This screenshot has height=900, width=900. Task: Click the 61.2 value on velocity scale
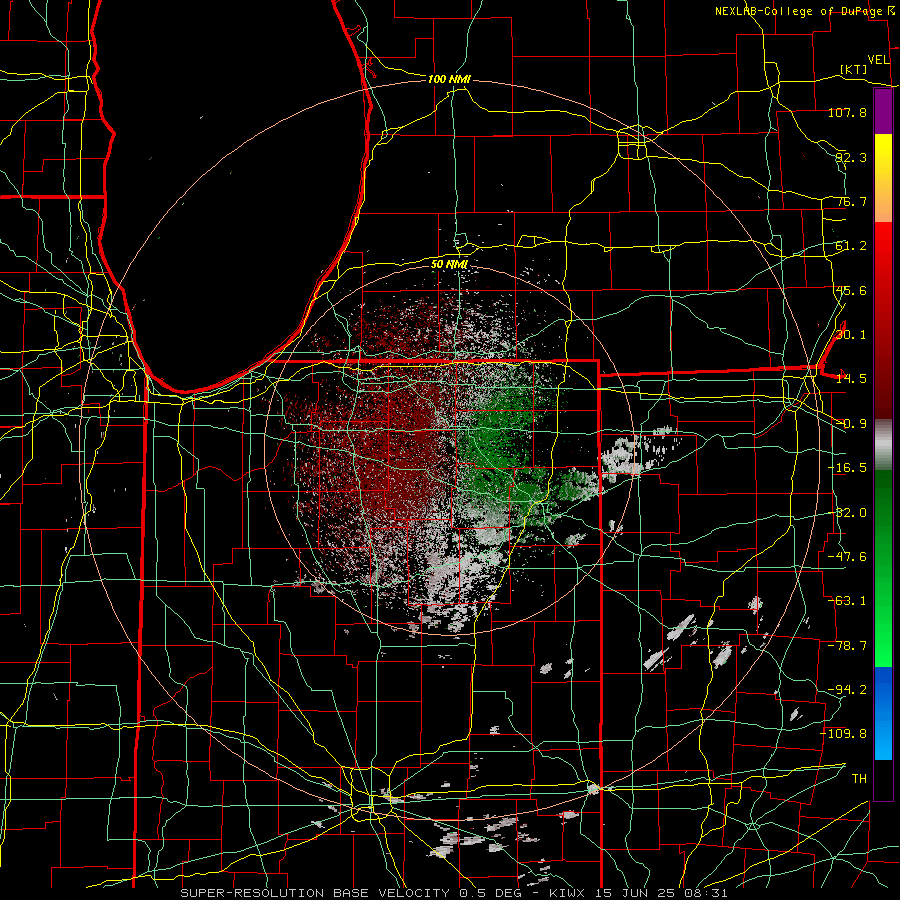coord(851,246)
